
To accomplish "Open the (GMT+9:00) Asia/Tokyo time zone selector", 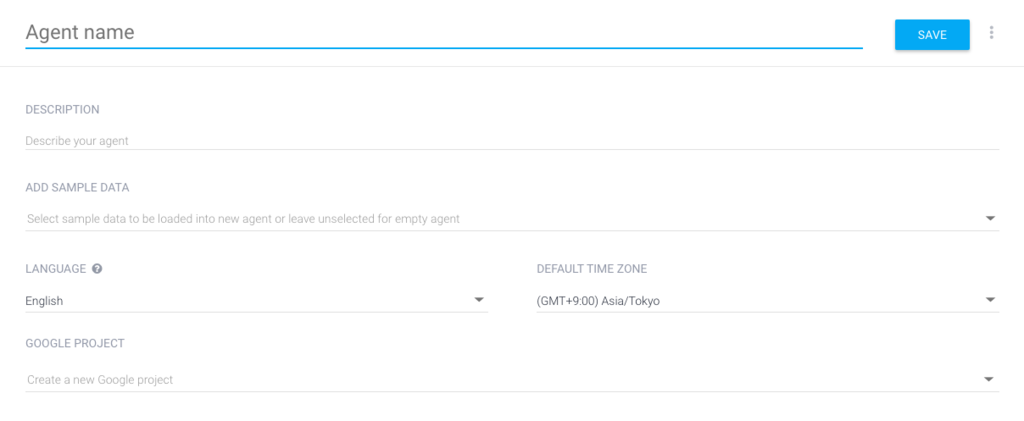I will coord(760,300).
